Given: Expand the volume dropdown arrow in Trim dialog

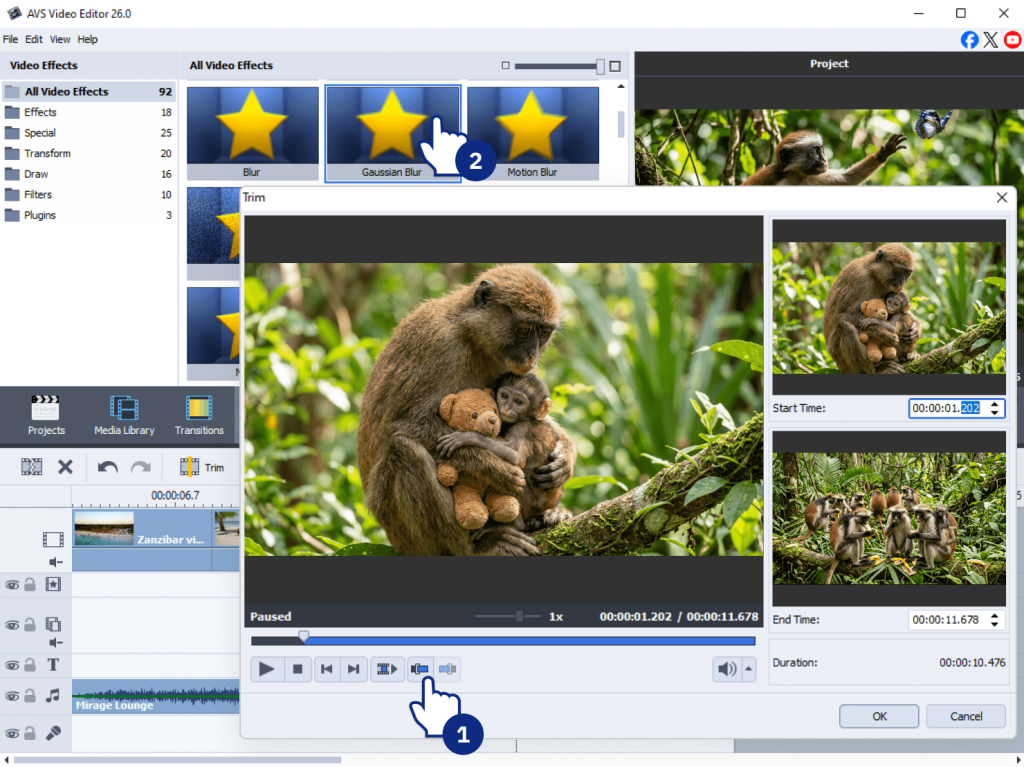Looking at the screenshot, I should tap(749, 670).
